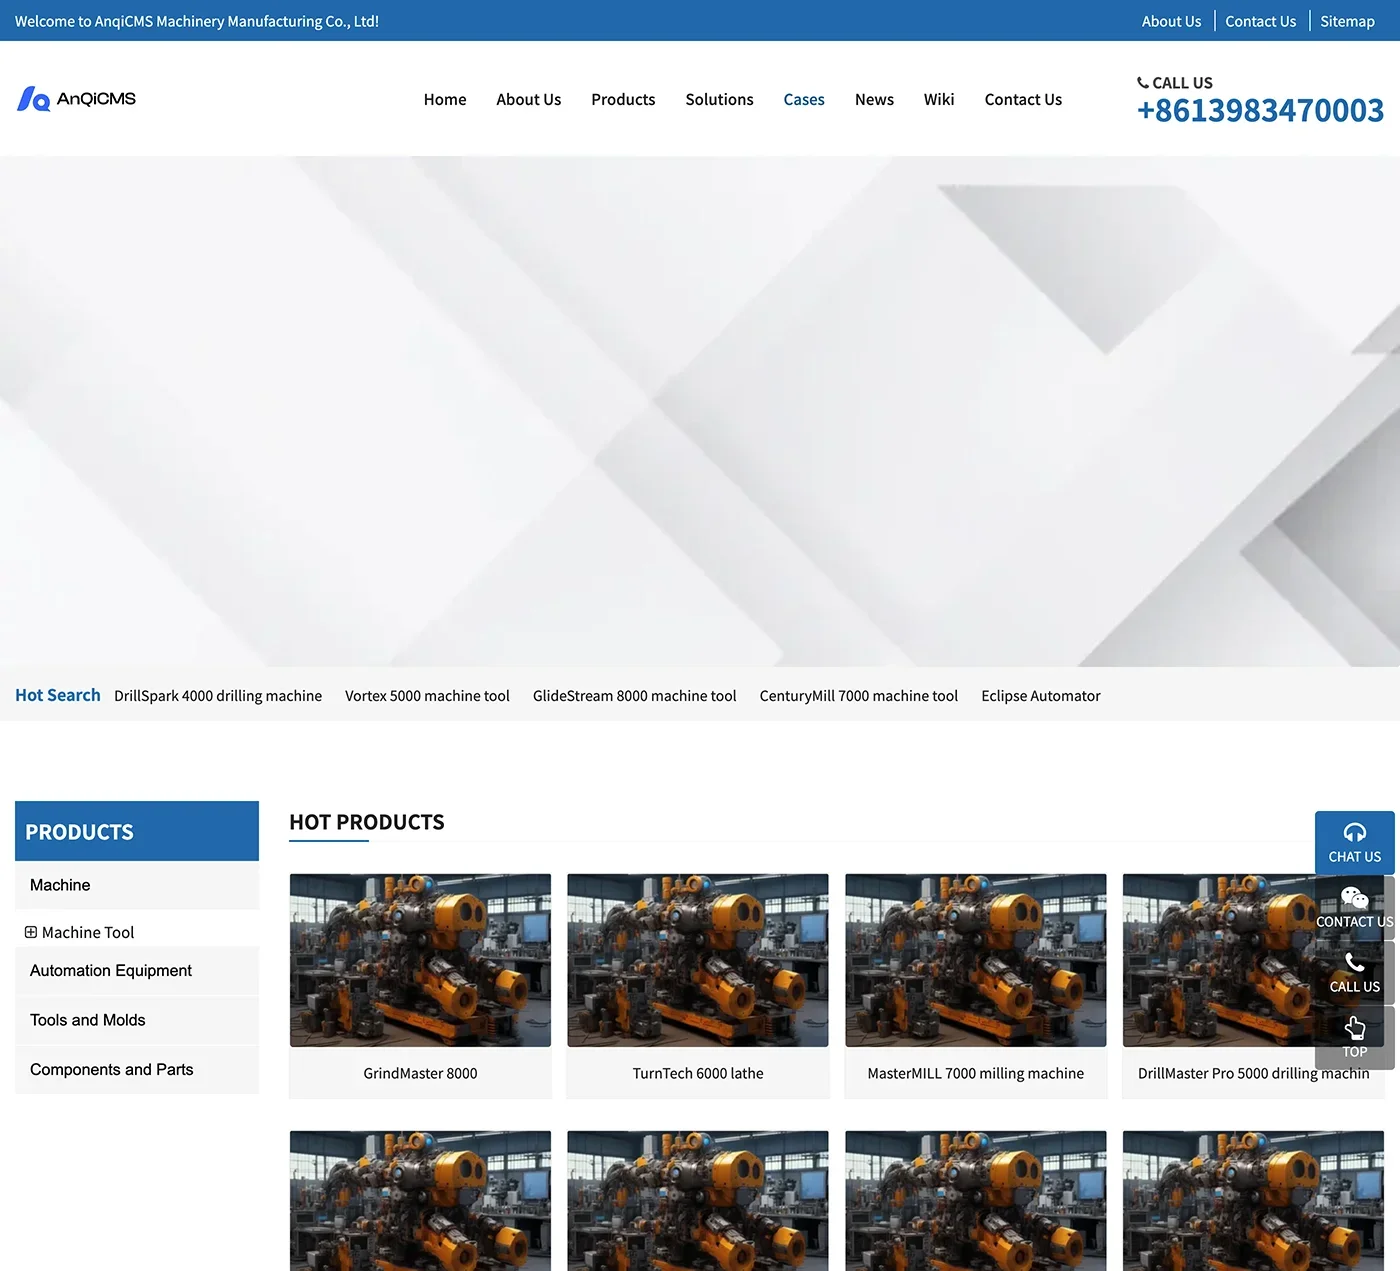Search Eclipse Automator hot keyword

(1040, 696)
